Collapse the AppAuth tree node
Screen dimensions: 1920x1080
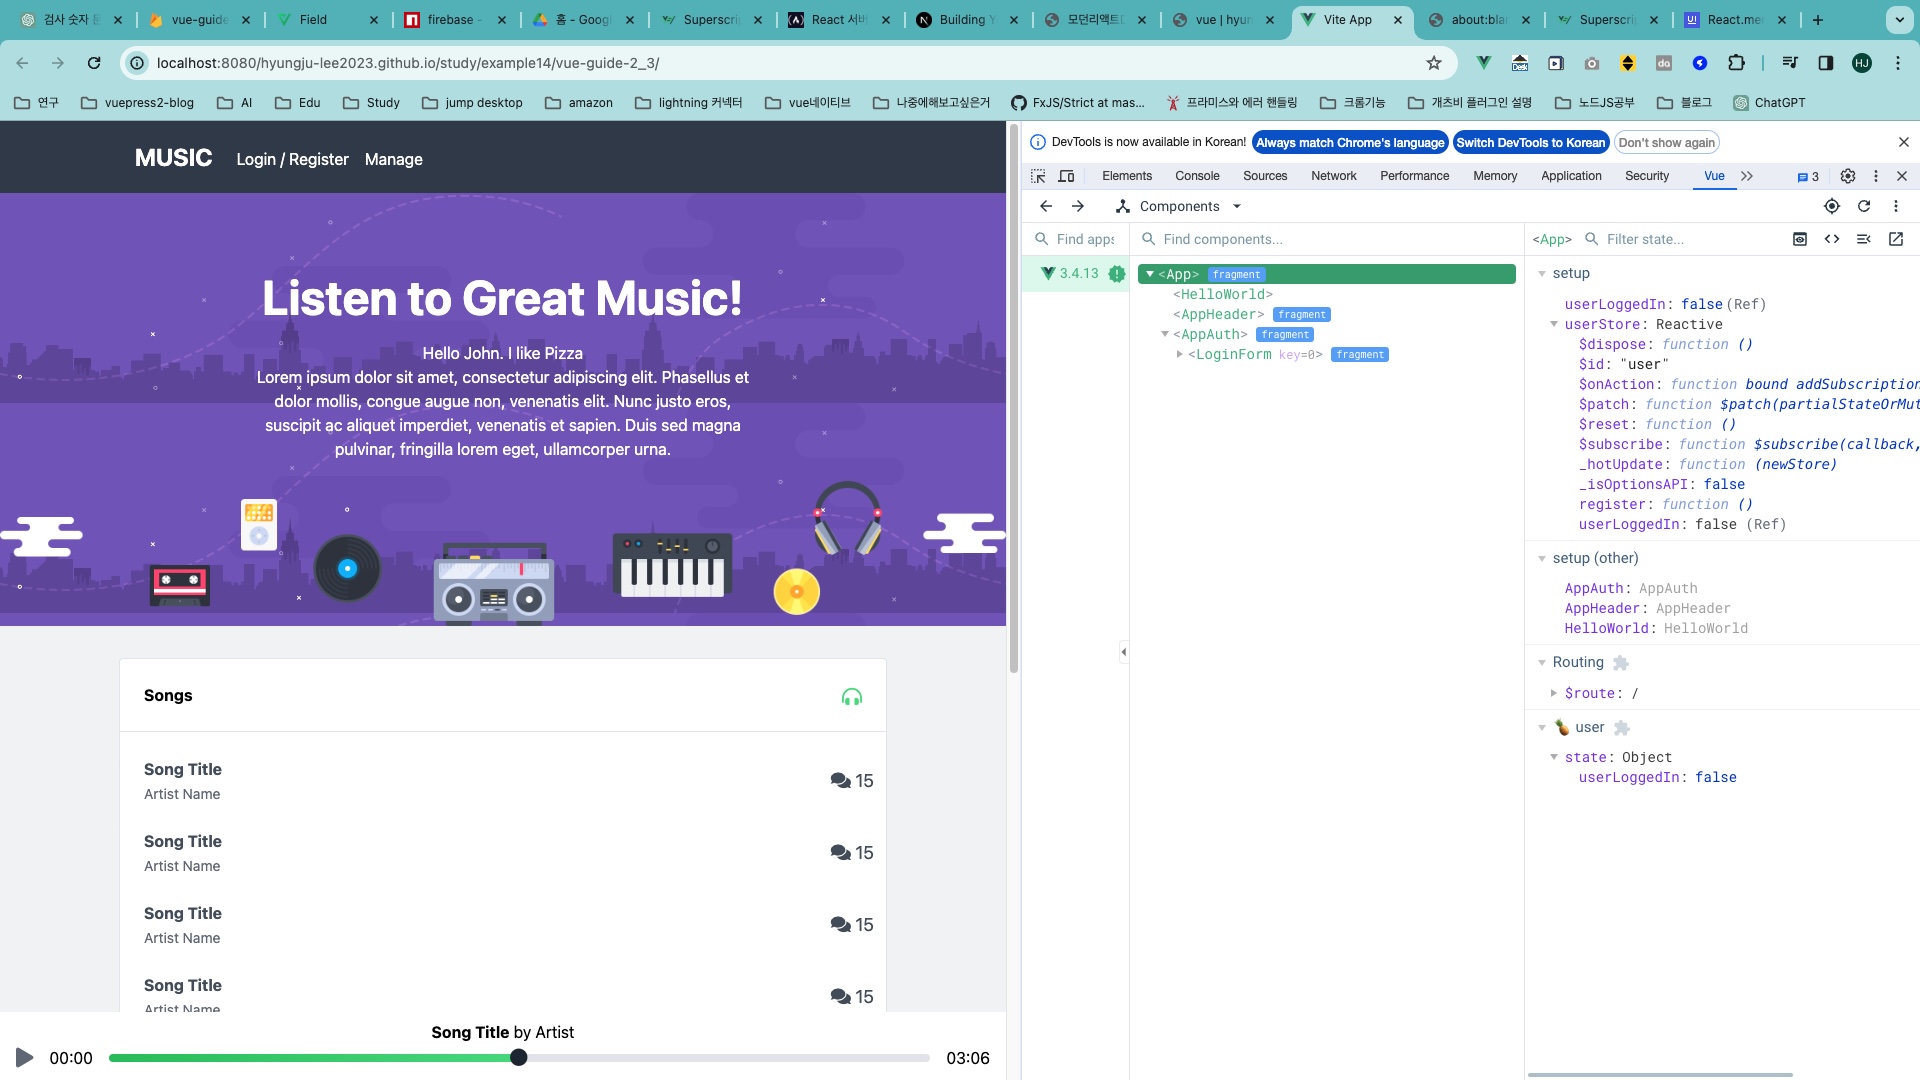coord(1165,334)
